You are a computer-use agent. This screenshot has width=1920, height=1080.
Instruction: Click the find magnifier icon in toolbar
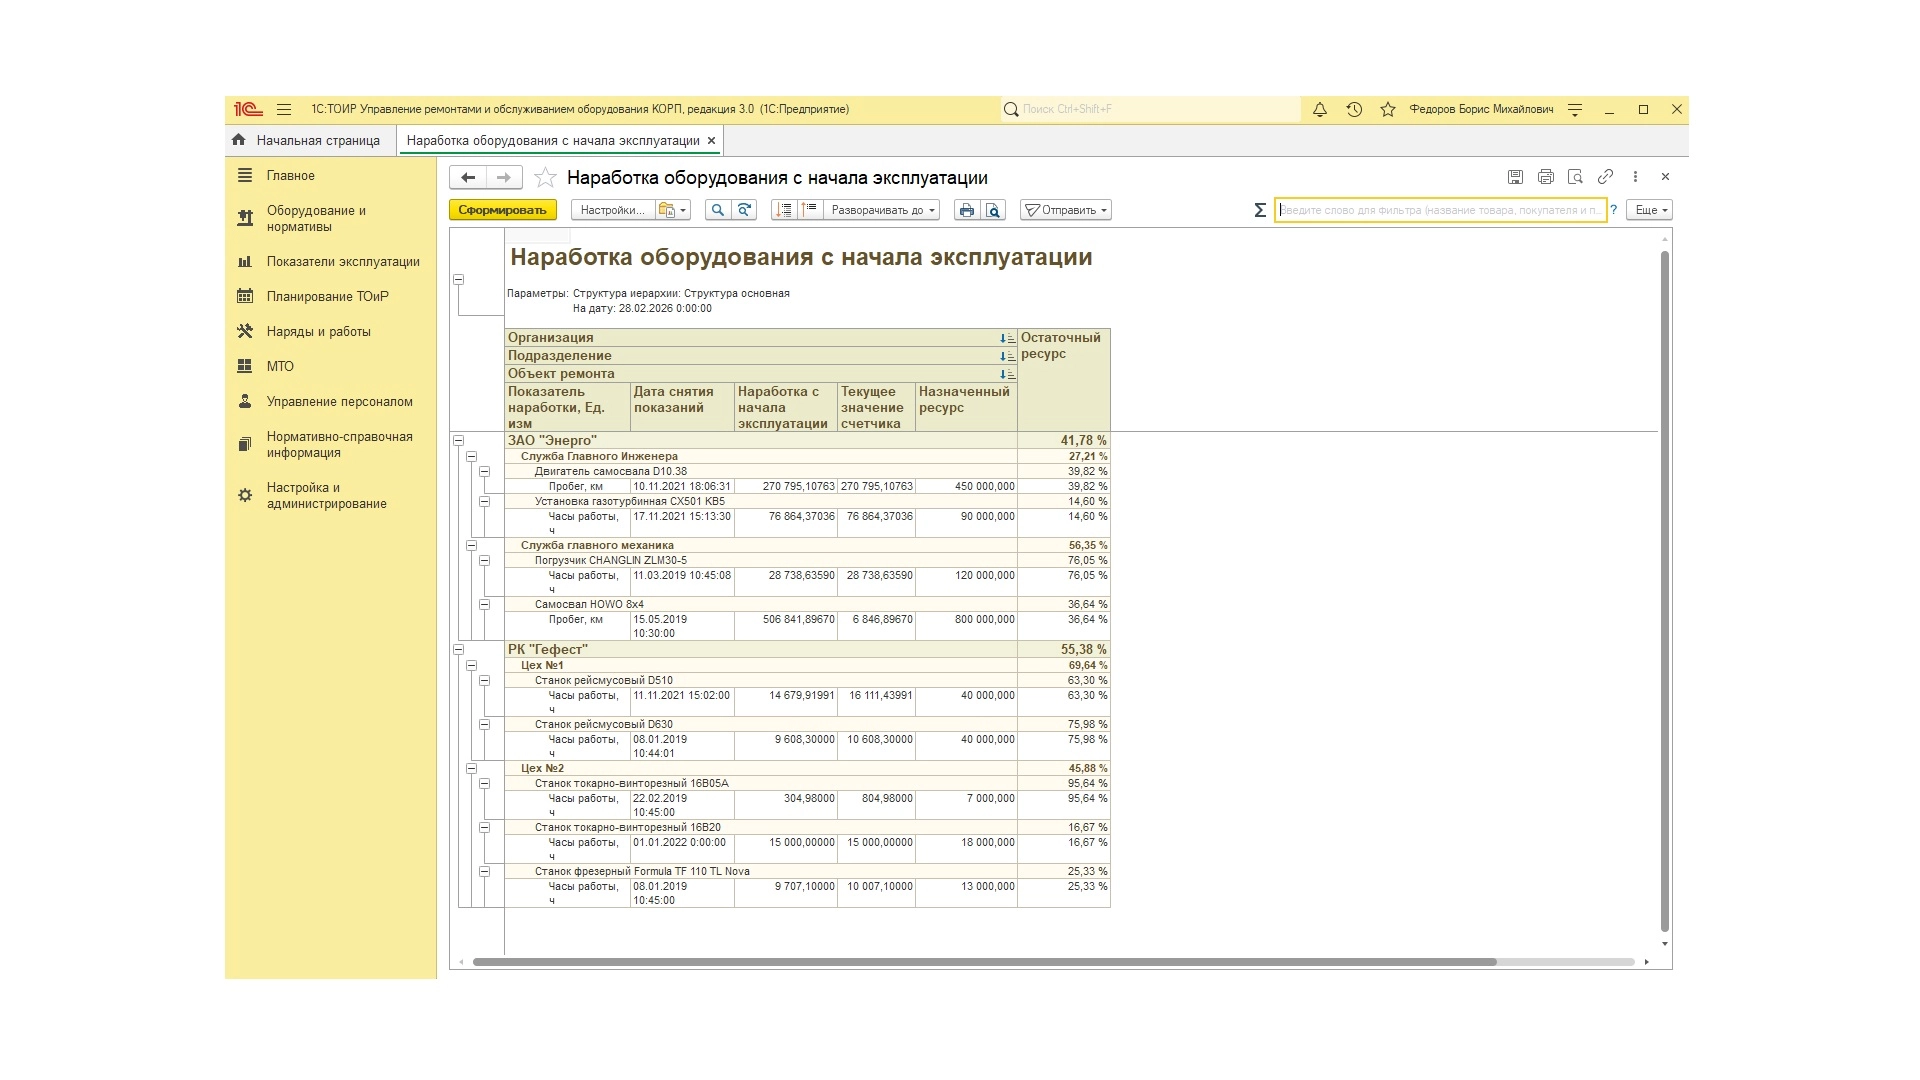click(717, 210)
